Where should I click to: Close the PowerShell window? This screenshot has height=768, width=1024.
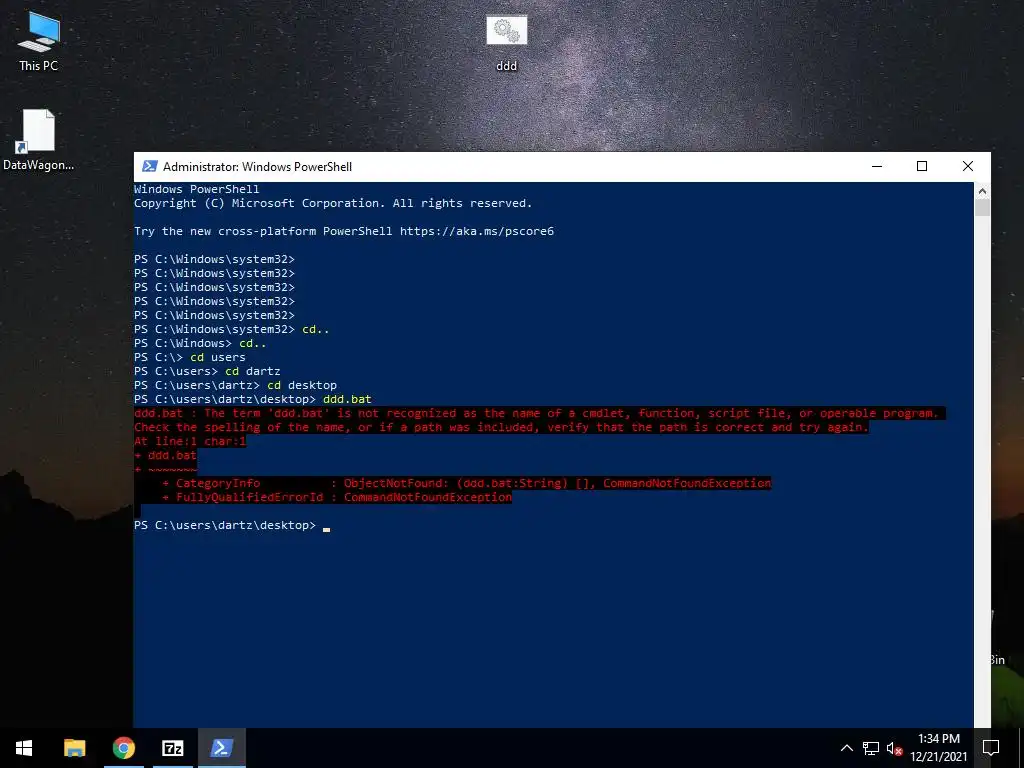coord(968,167)
